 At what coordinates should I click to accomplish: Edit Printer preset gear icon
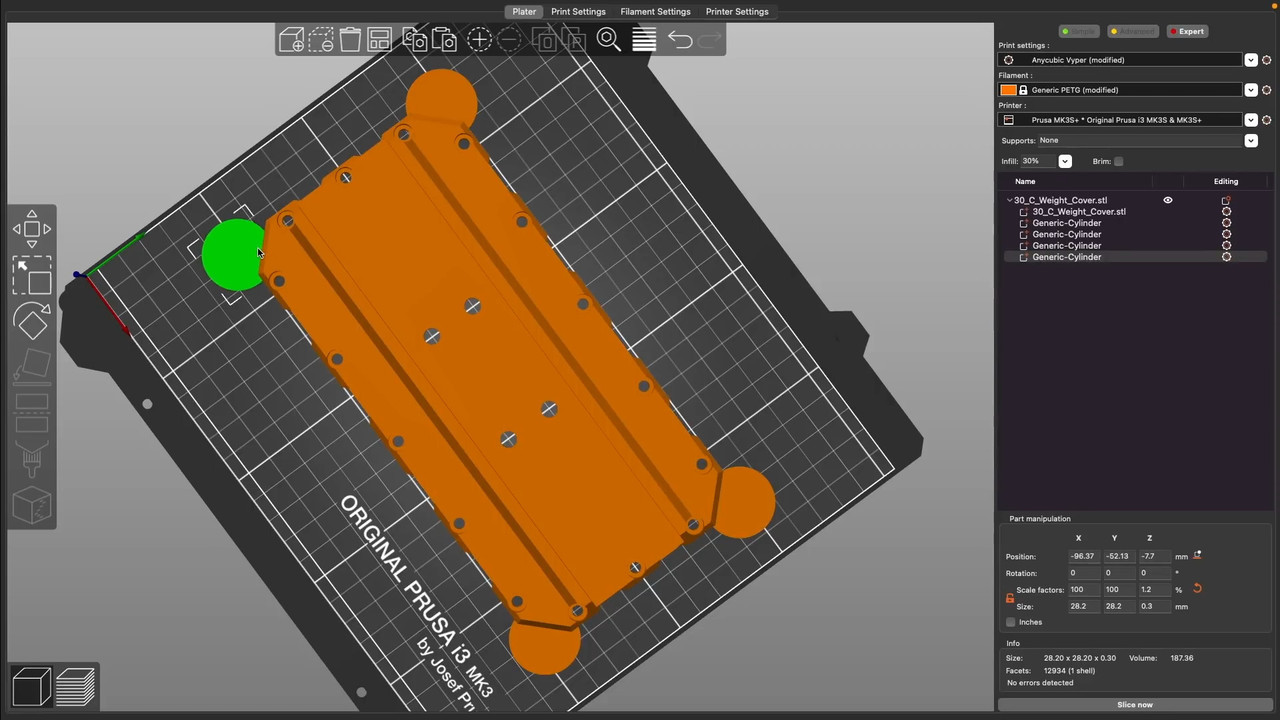point(1266,120)
